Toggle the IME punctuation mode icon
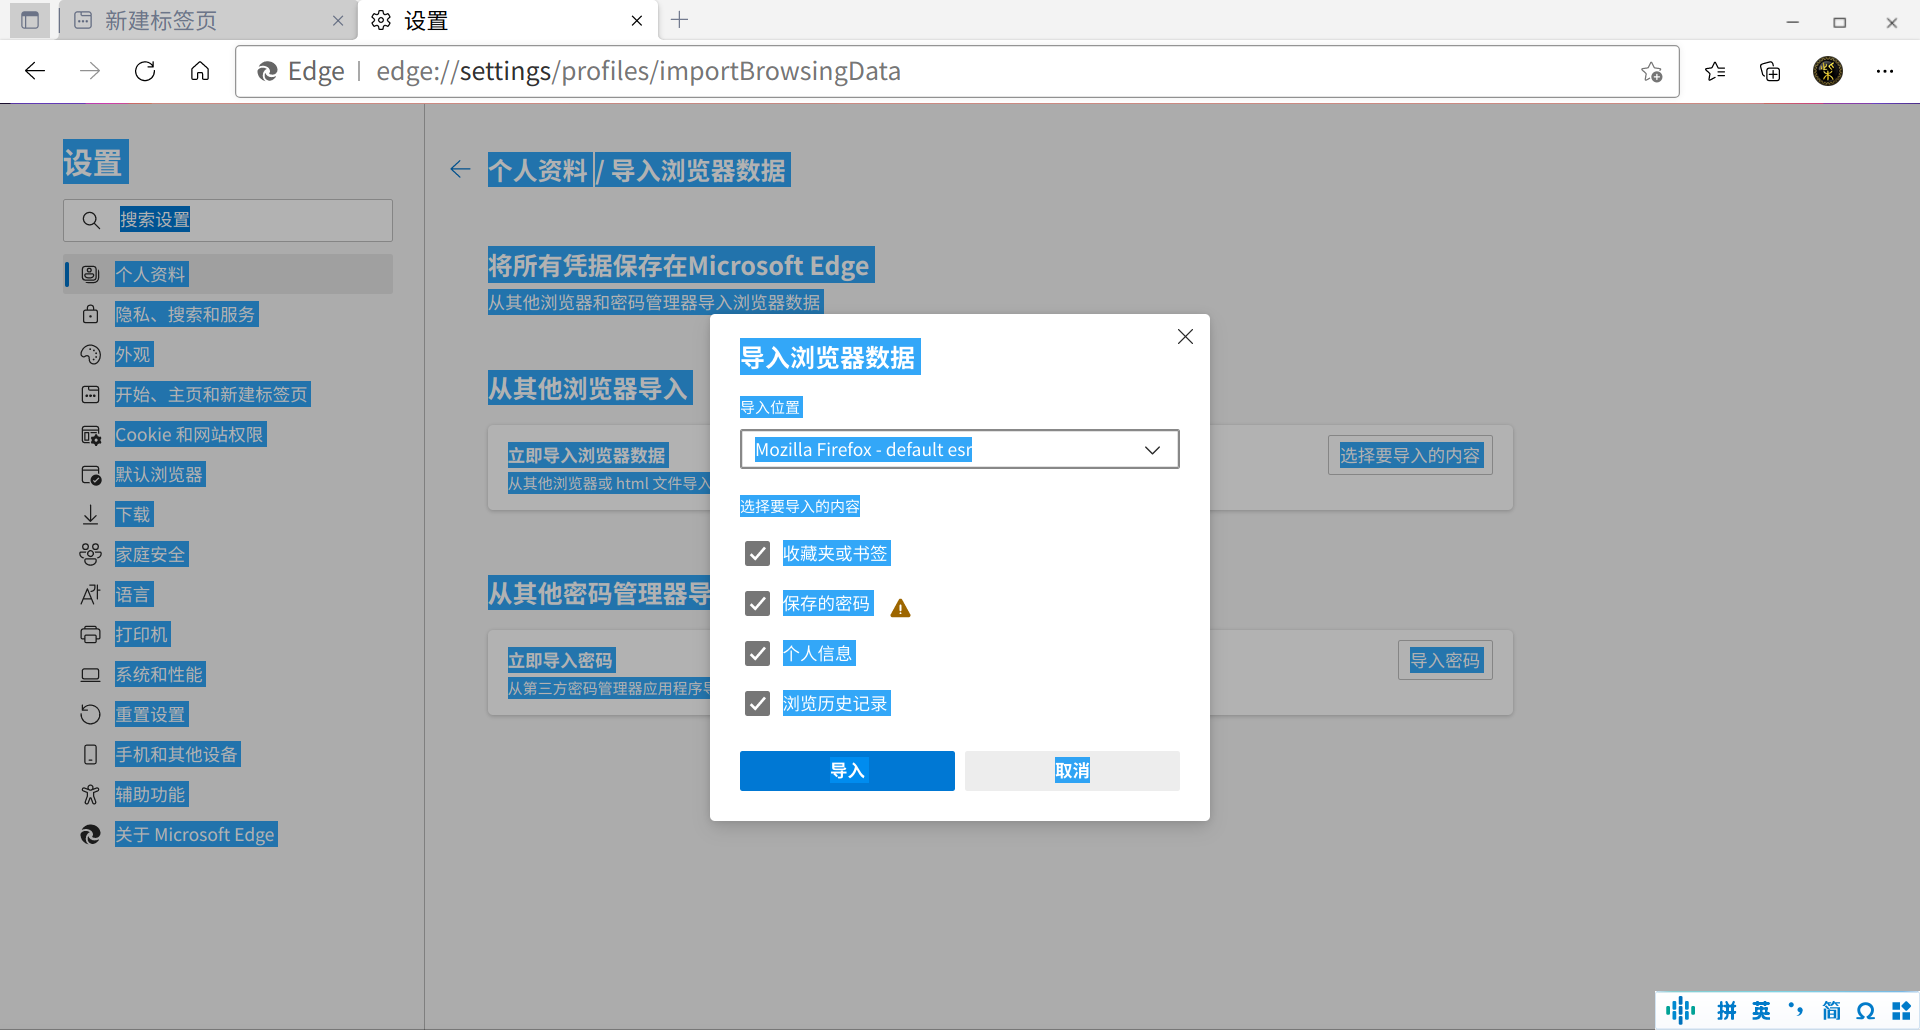1920x1030 pixels. point(1796,1011)
